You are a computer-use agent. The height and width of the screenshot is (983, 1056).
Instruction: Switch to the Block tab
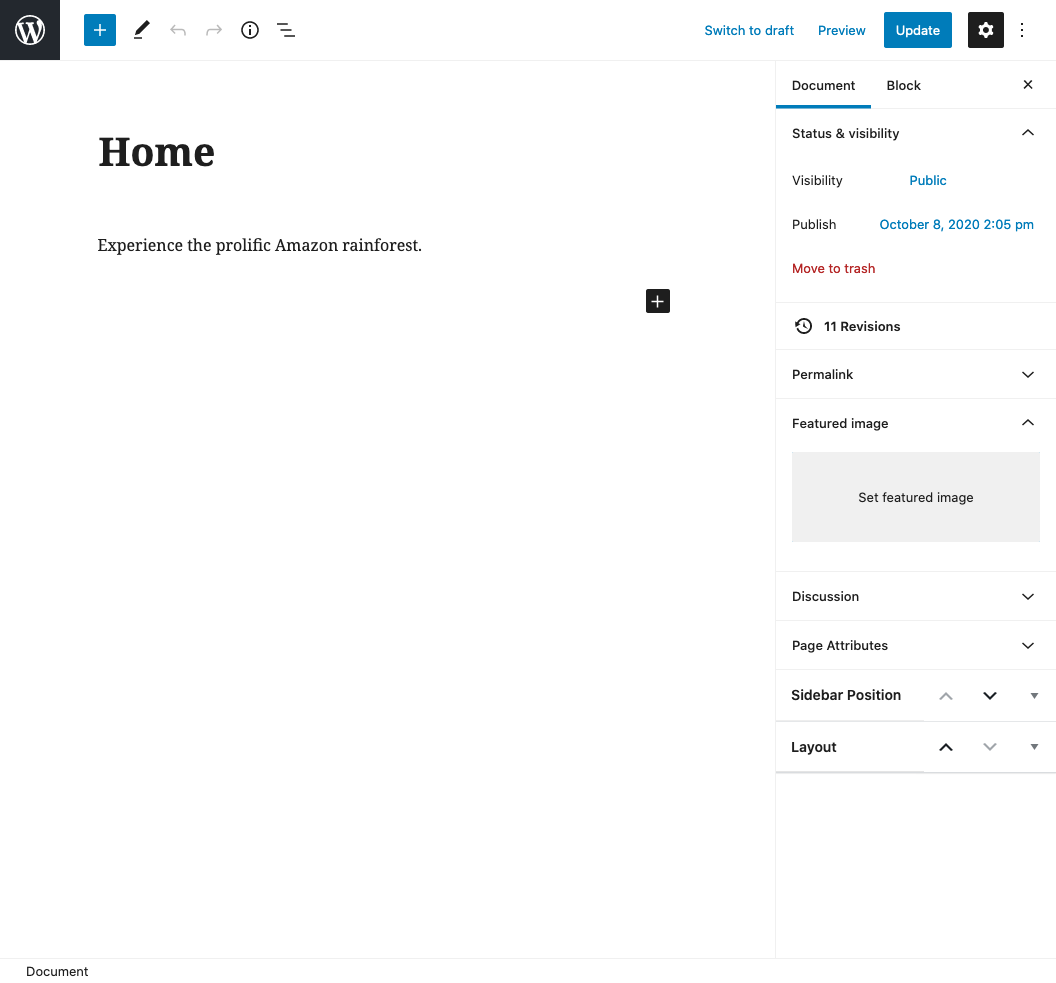coord(903,85)
